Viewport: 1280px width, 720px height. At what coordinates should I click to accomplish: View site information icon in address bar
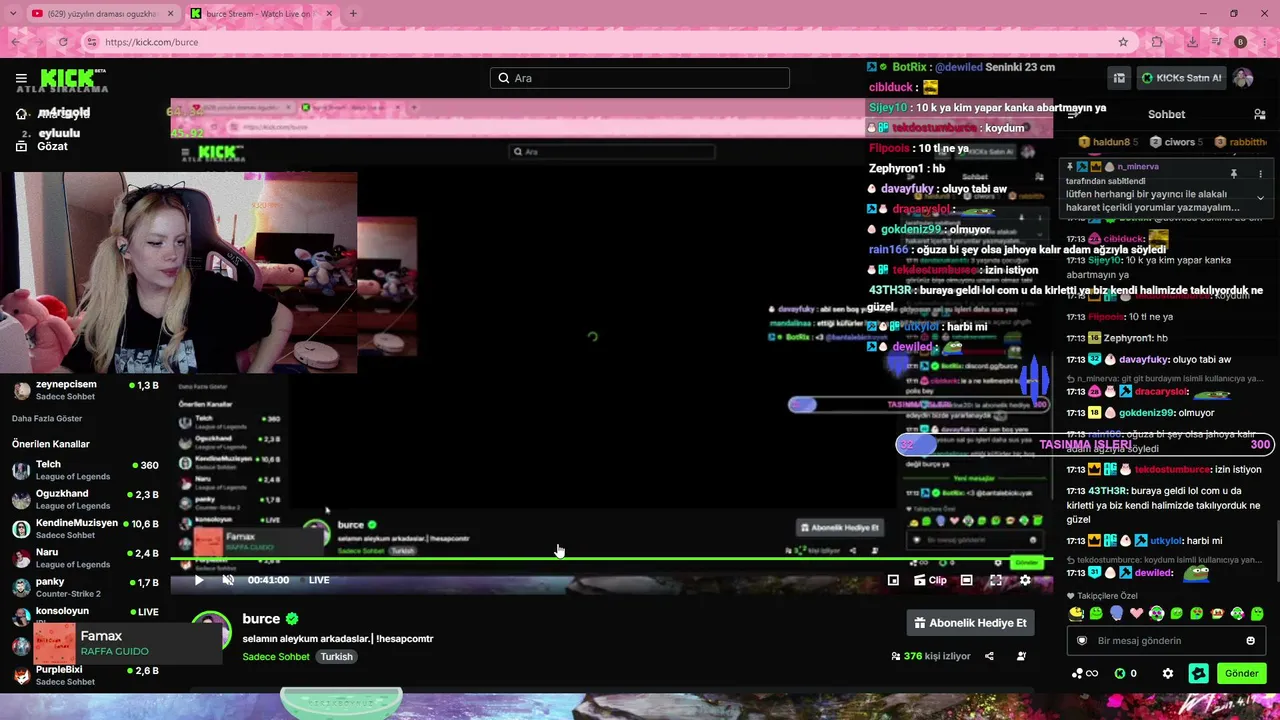pyautogui.click(x=92, y=42)
